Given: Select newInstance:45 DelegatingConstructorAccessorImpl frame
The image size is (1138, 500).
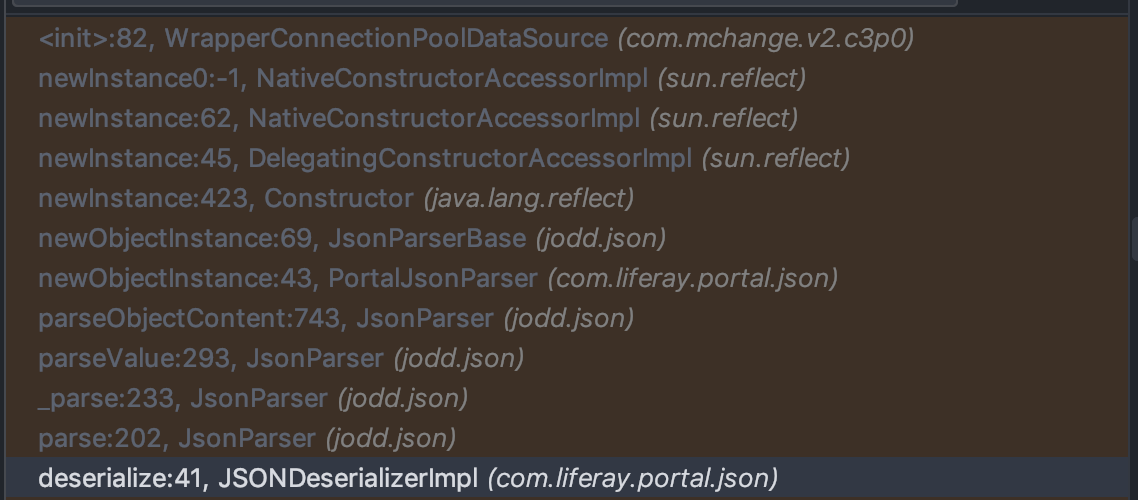Looking at the screenshot, I should point(364,158).
